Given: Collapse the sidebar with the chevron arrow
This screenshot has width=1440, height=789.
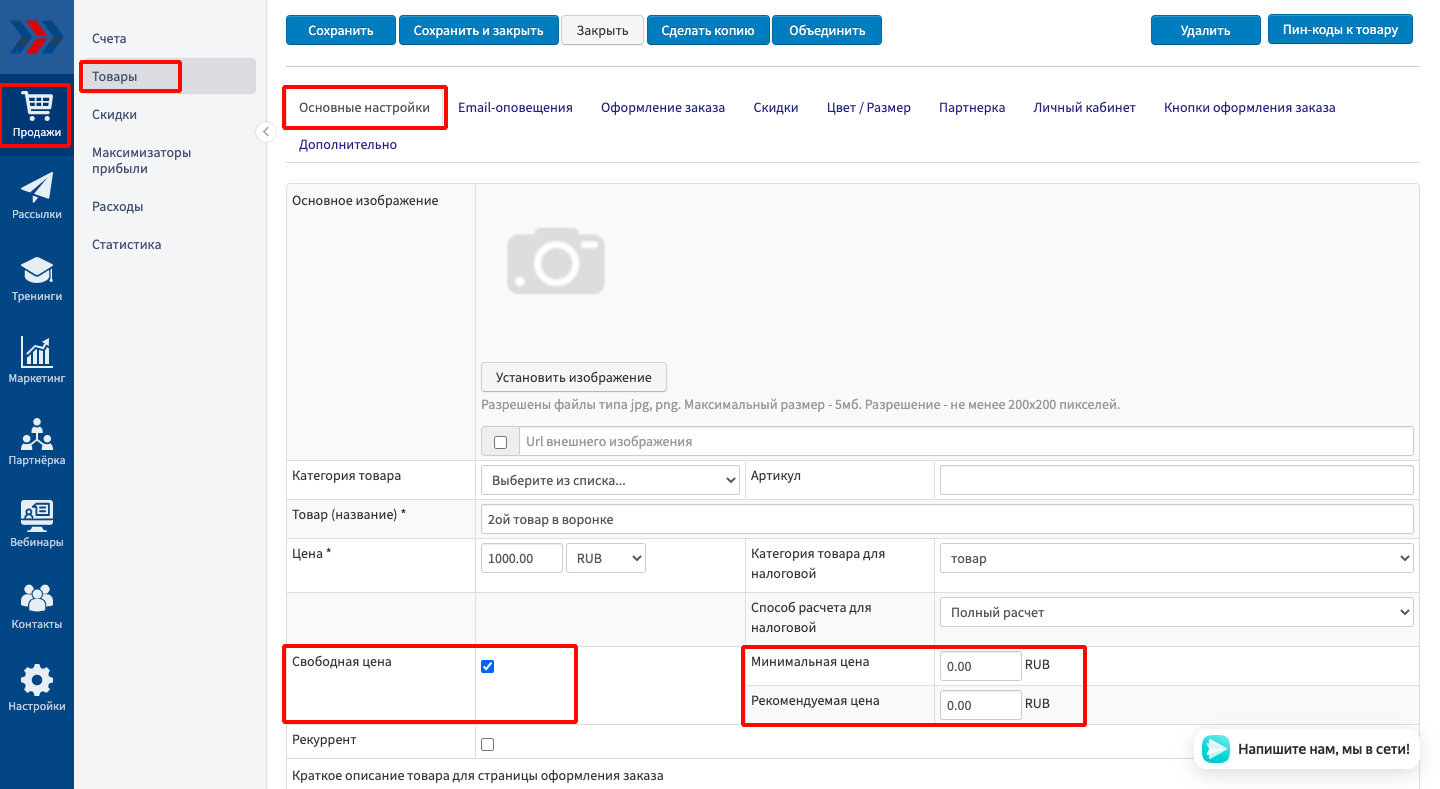Looking at the screenshot, I should 266,132.
